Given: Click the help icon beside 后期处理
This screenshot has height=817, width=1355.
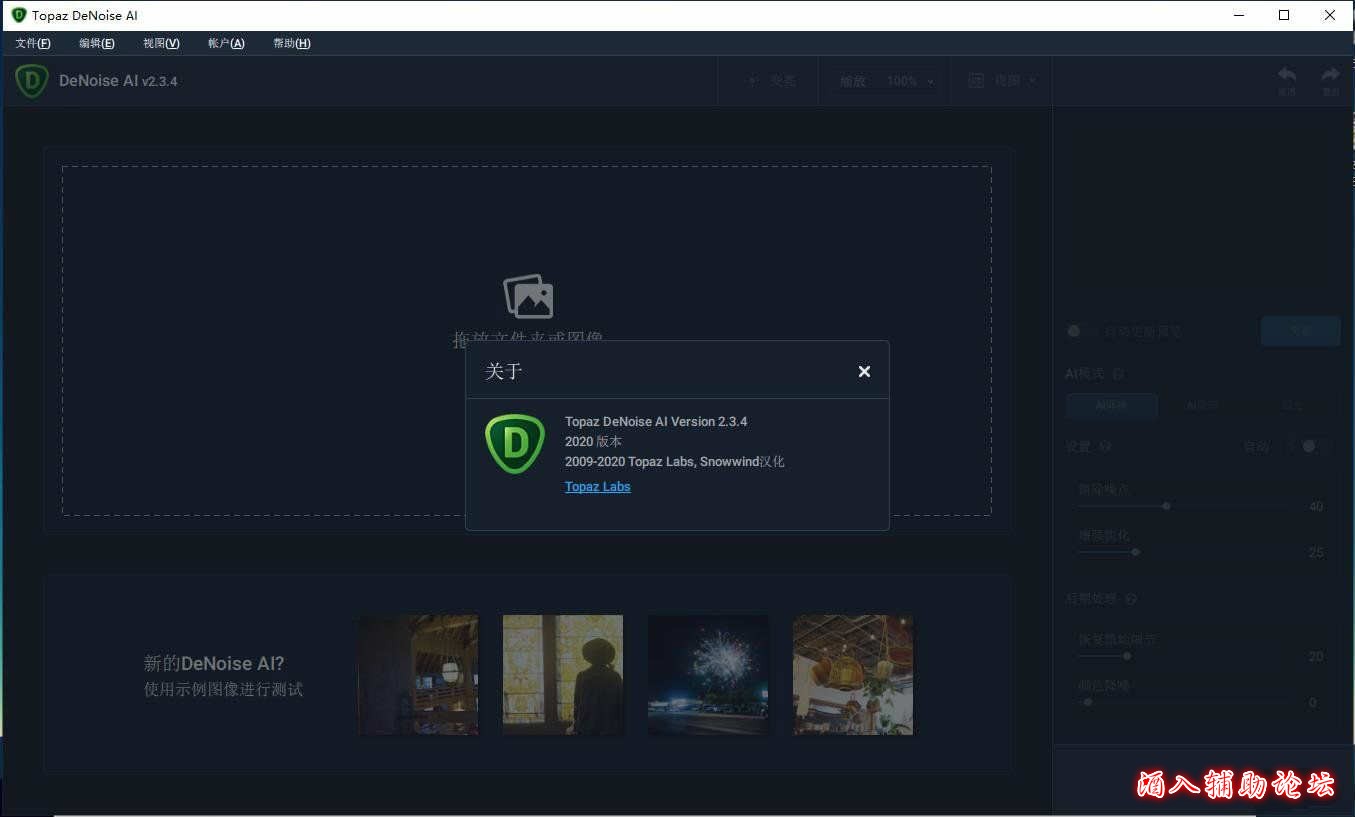Looking at the screenshot, I should coord(1131,599).
